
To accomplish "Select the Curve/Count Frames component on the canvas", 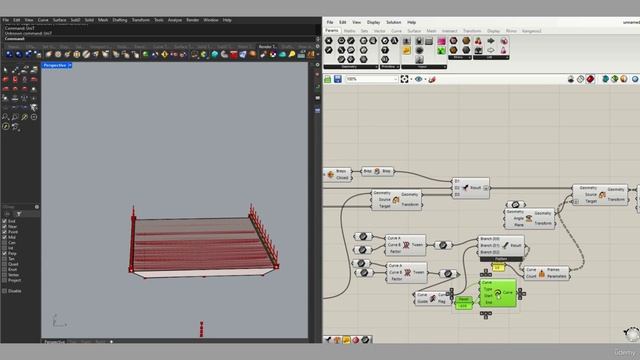I will [x=547, y=273].
